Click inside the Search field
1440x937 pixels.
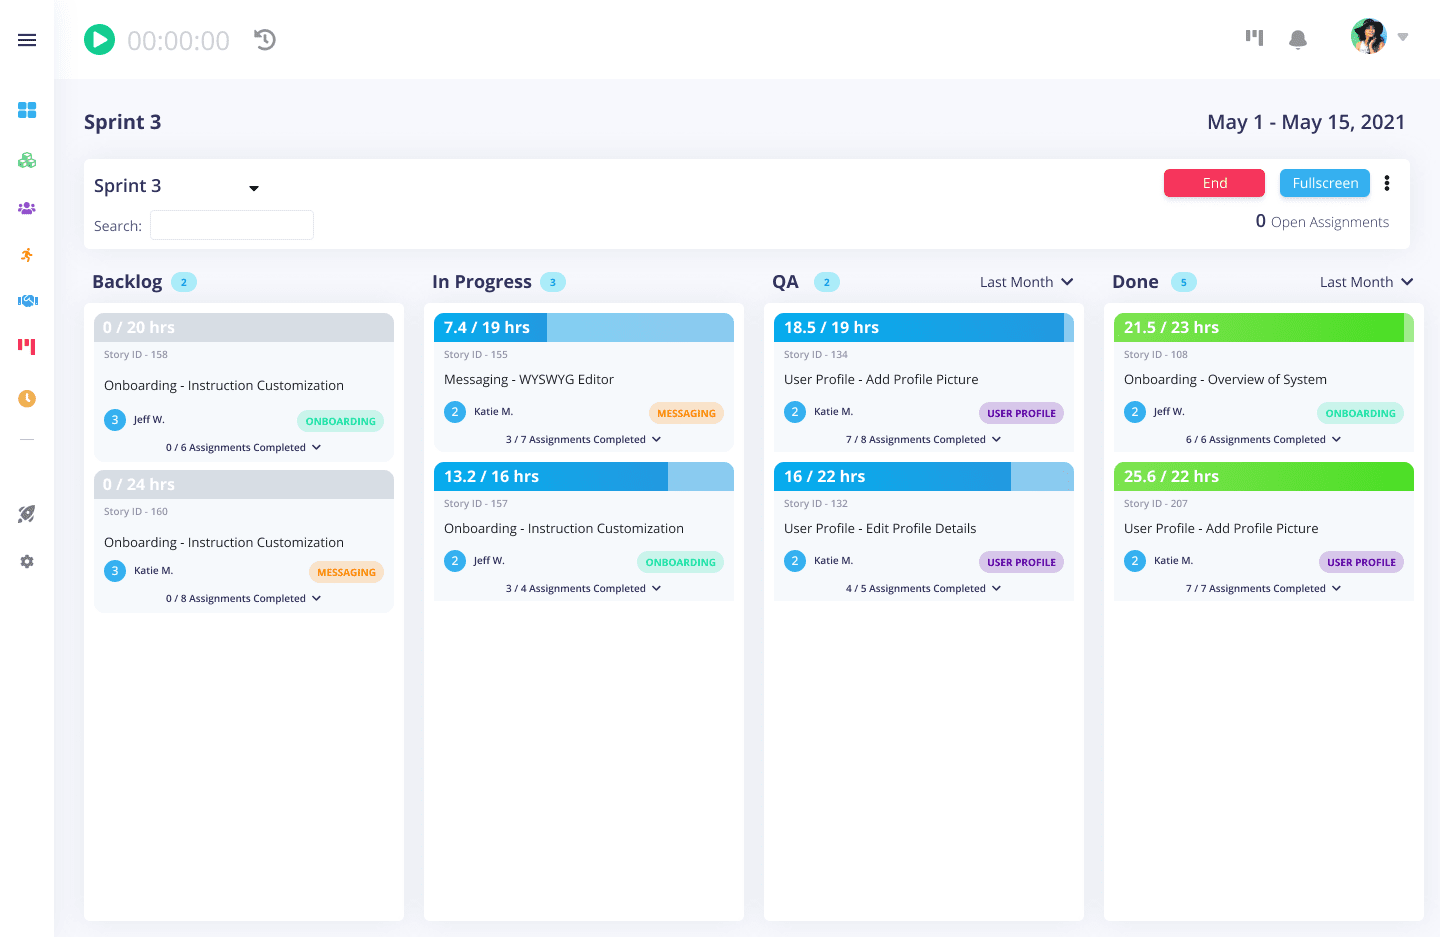pyautogui.click(x=231, y=225)
